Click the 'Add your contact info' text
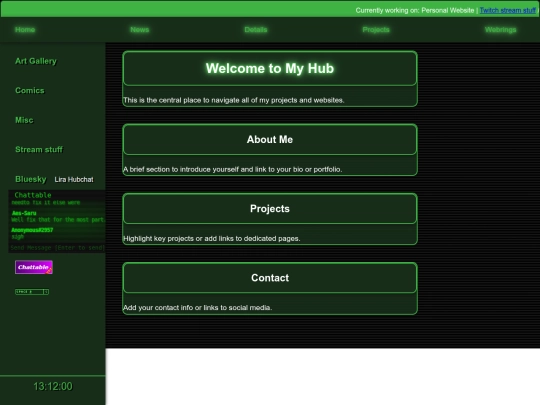540x405 pixels. (x=198, y=308)
